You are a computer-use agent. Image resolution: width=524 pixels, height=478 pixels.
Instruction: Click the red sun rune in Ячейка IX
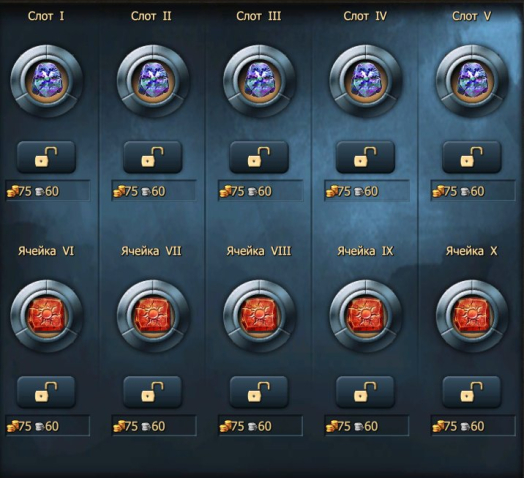[x=366, y=316]
